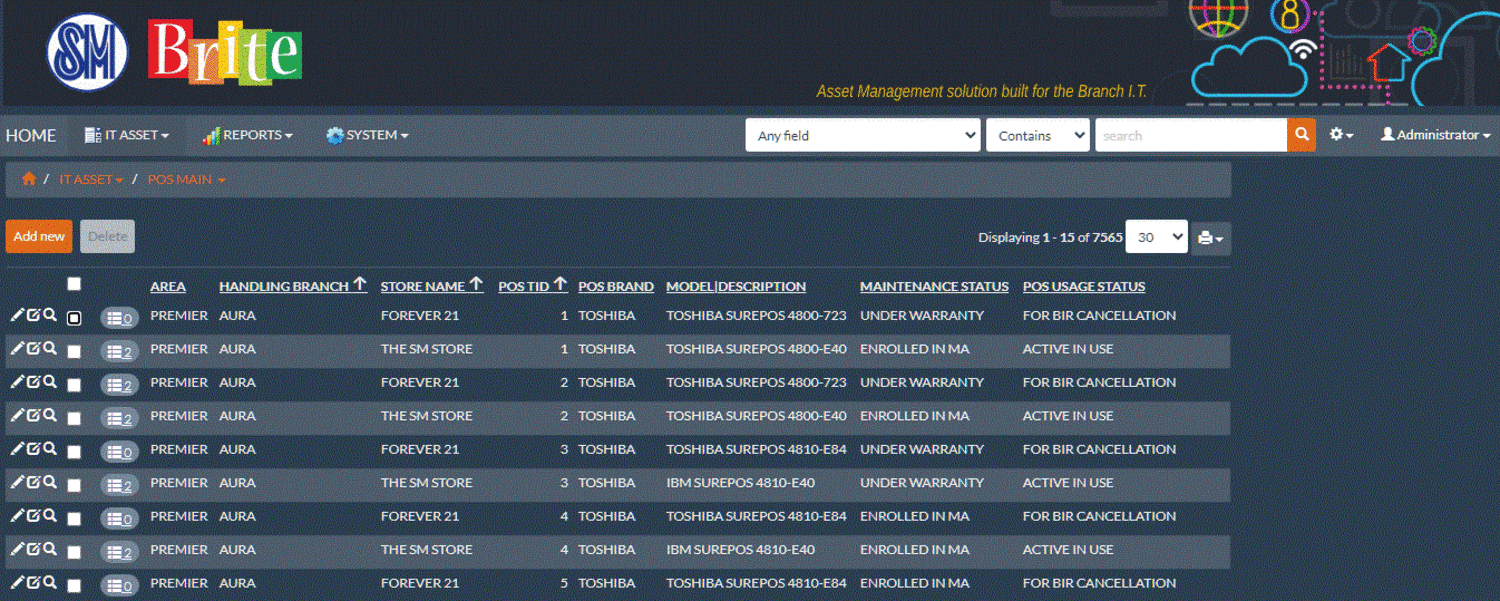
Task: Check the Forever 21 POS TID 4 row checkbox
Action: click(74, 519)
